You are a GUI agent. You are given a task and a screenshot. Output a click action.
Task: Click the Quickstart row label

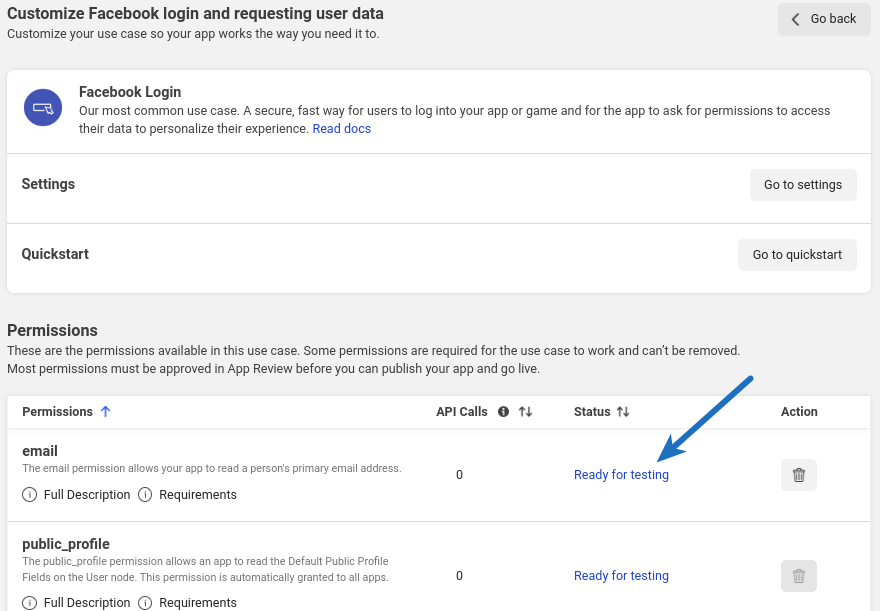click(55, 254)
